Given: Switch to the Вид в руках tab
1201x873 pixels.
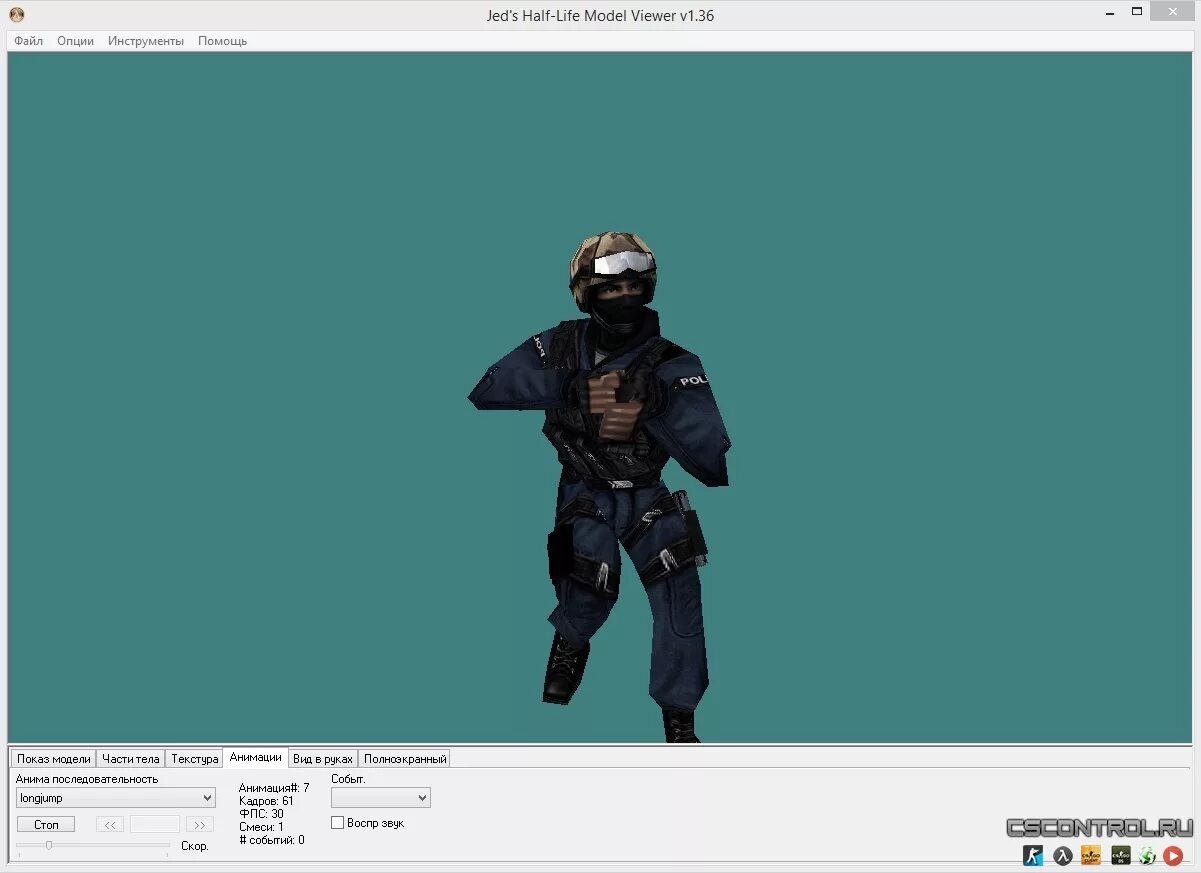Looking at the screenshot, I should point(322,759).
